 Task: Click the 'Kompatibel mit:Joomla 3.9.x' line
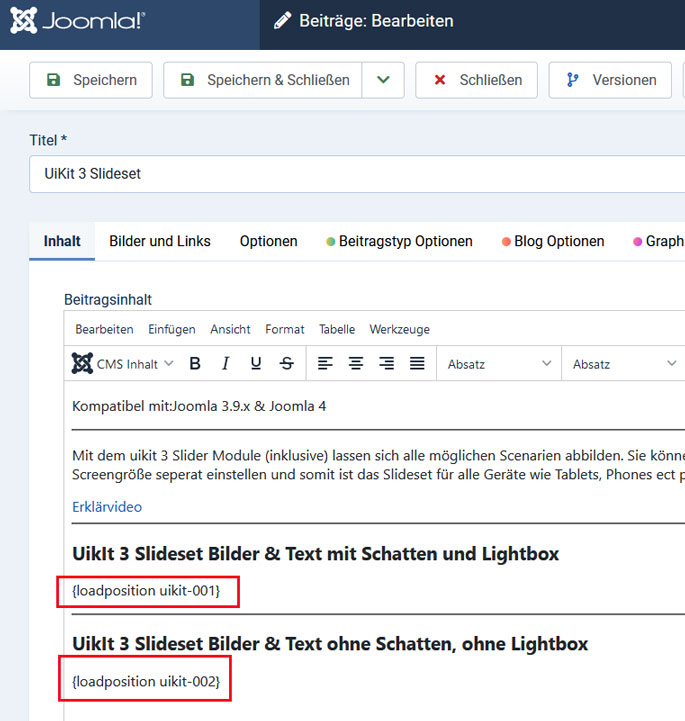(199, 406)
